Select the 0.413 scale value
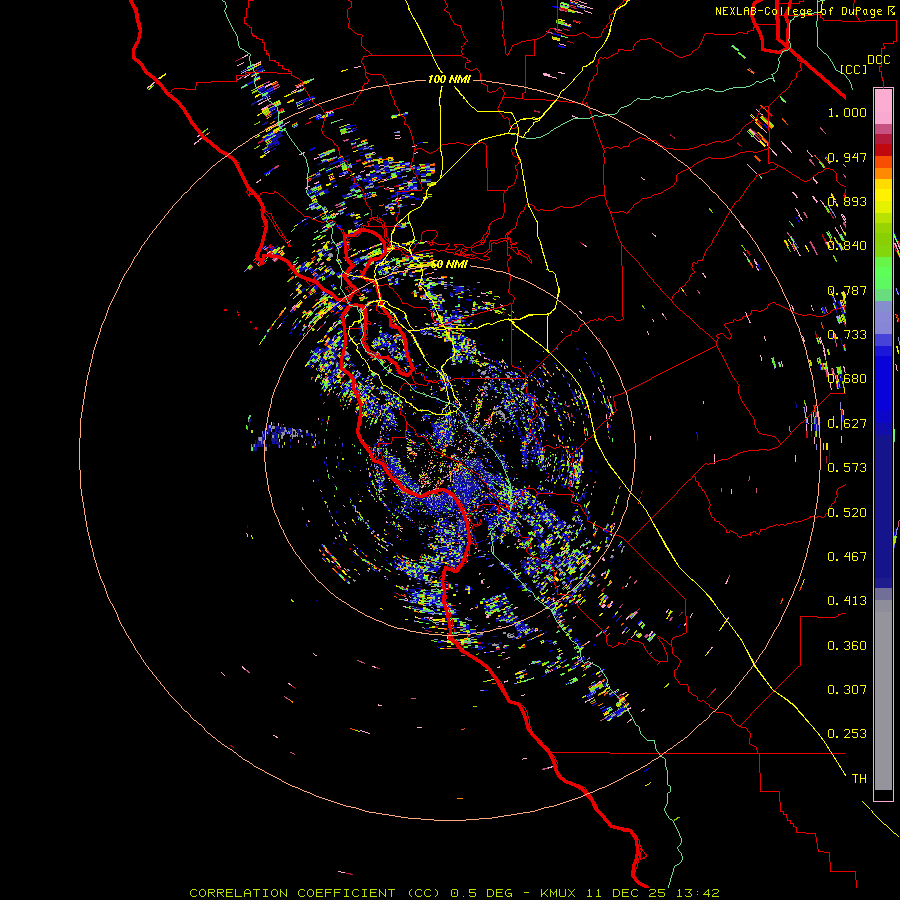The height and width of the screenshot is (900, 900). [847, 601]
